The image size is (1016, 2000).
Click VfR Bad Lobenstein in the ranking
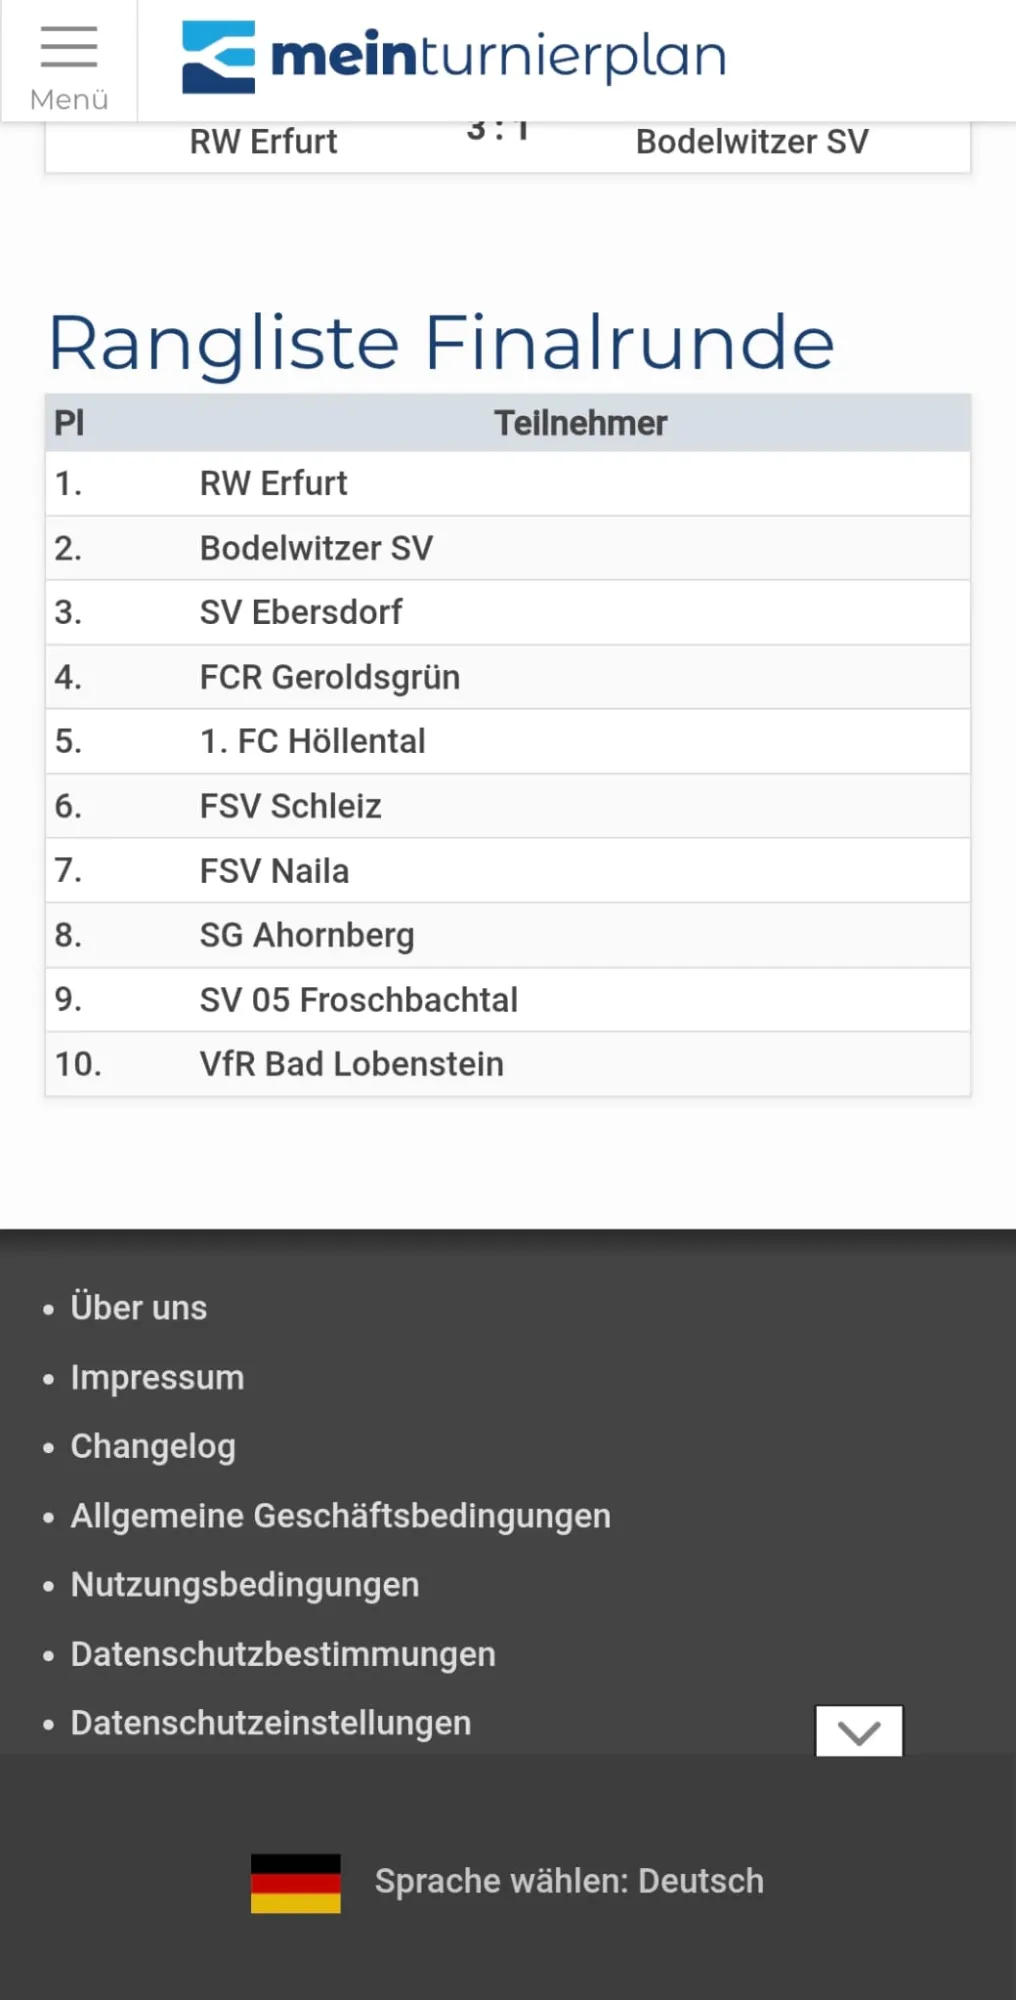coord(351,1064)
